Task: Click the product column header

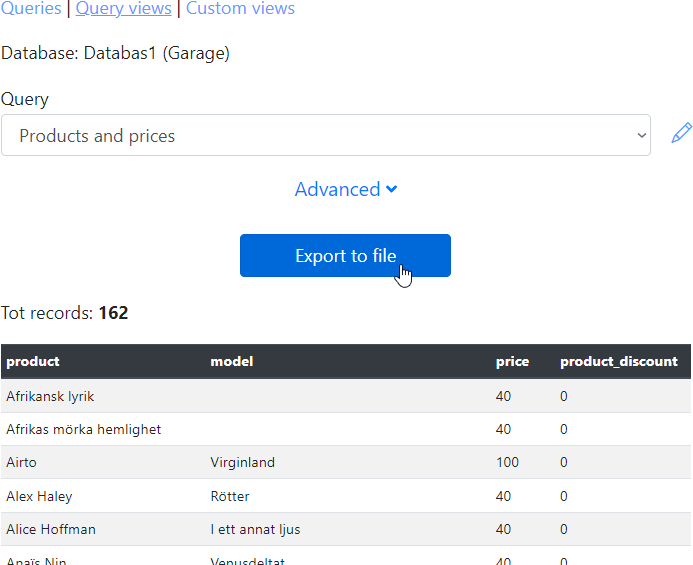Action: point(33,362)
